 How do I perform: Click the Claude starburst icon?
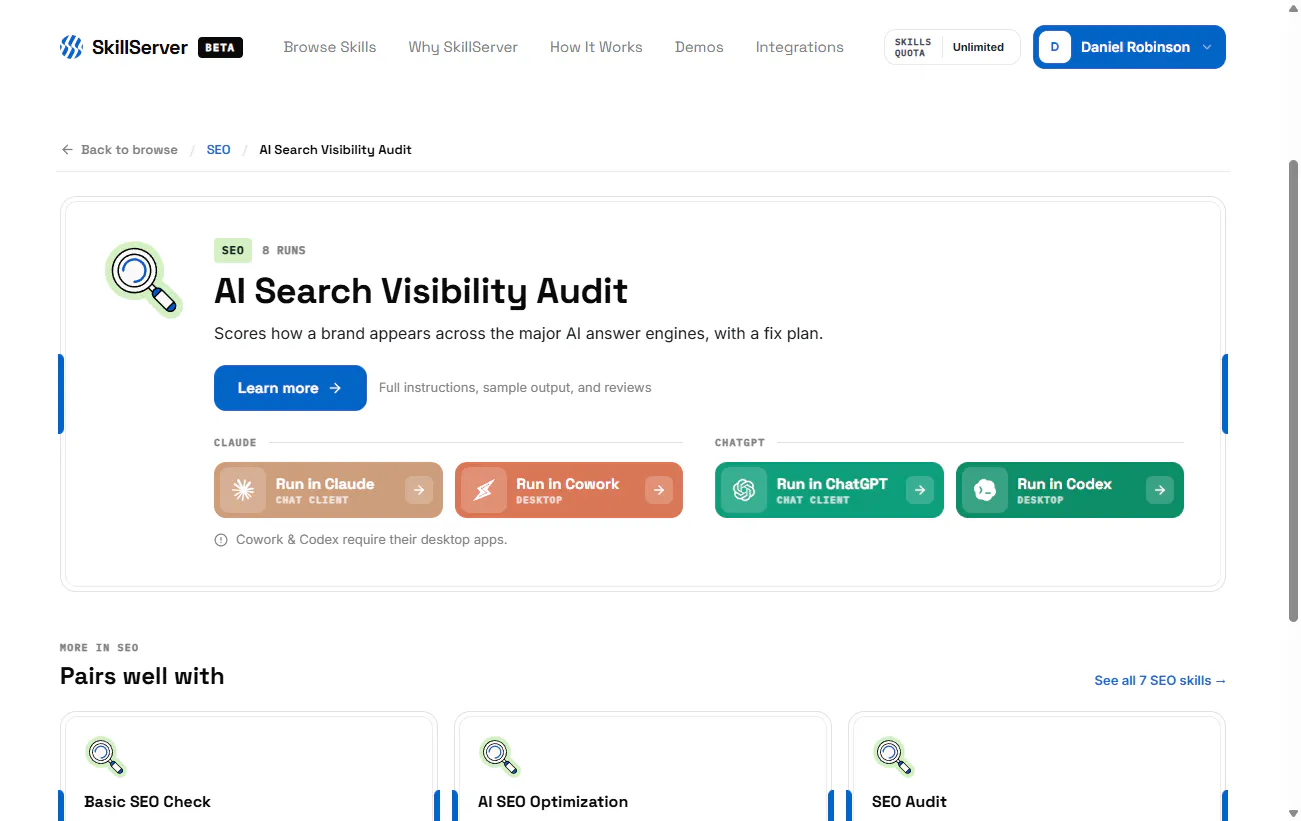[243, 490]
